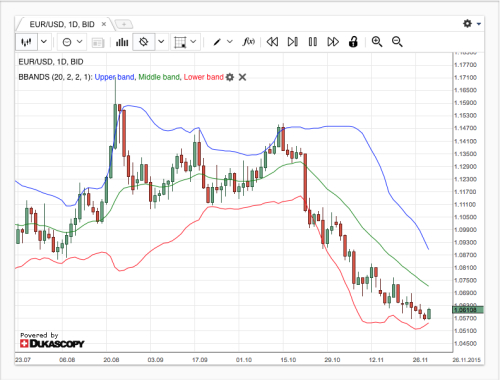Screen dimensions: 500x381
Task: Add a new chart tab with plus
Action: click(124, 24)
